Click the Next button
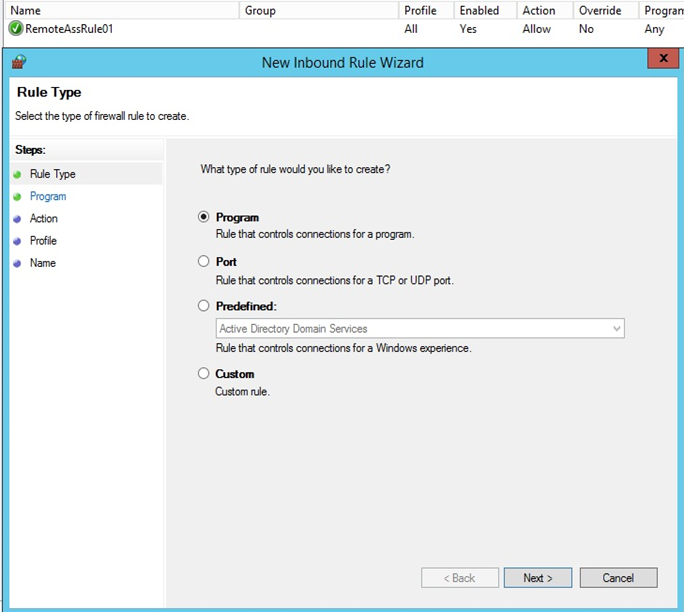684x612 pixels. [x=537, y=578]
